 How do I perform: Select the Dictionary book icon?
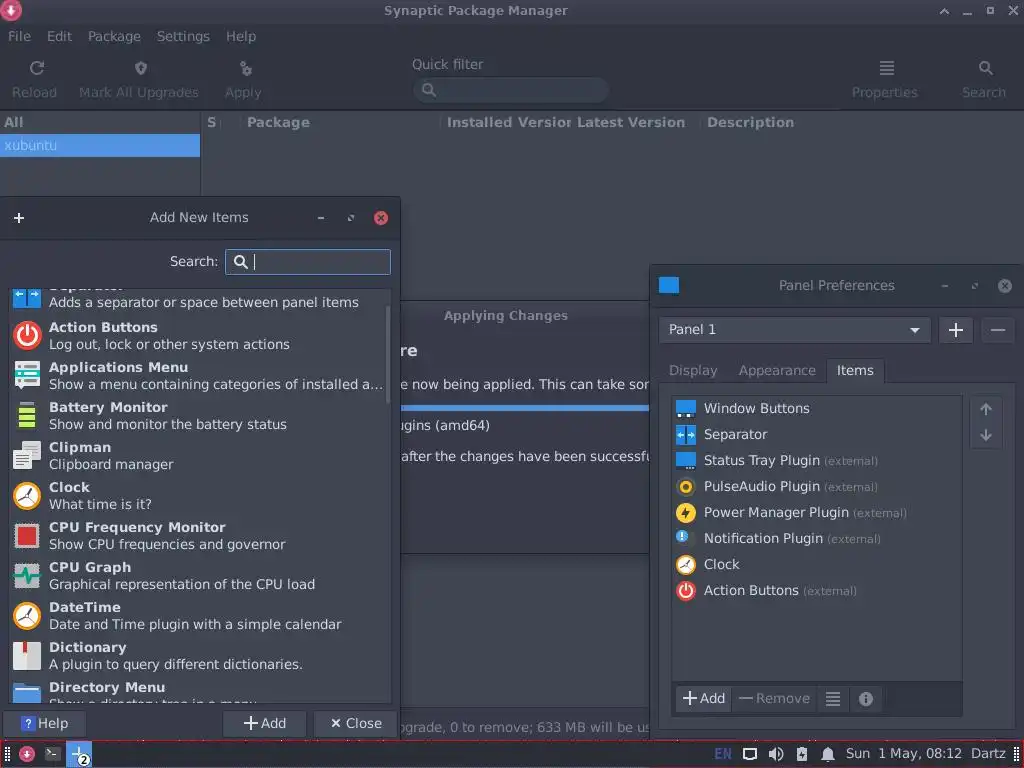[27, 656]
